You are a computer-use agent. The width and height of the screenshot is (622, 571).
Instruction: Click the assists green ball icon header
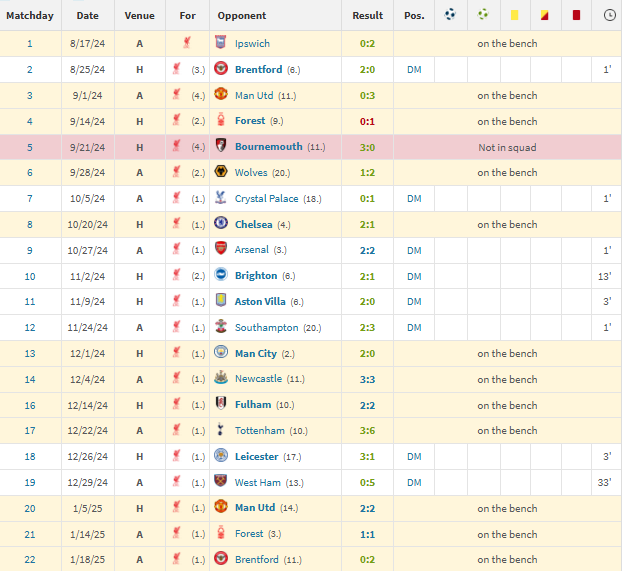pos(483,15)
